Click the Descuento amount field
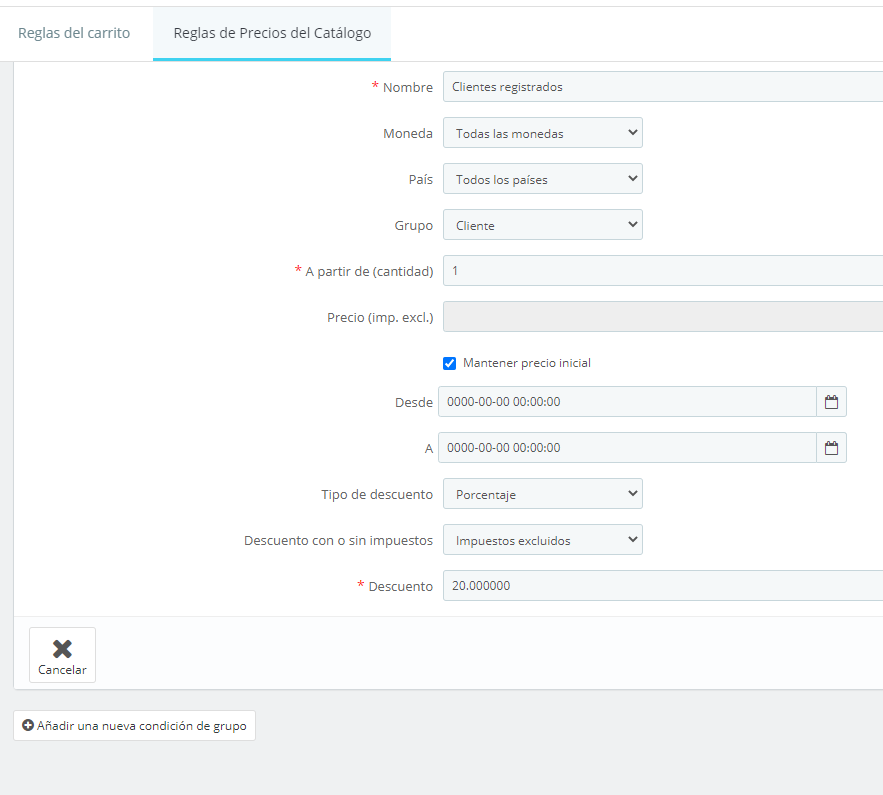This screenshot has width=883, height=795. (662, 586)
